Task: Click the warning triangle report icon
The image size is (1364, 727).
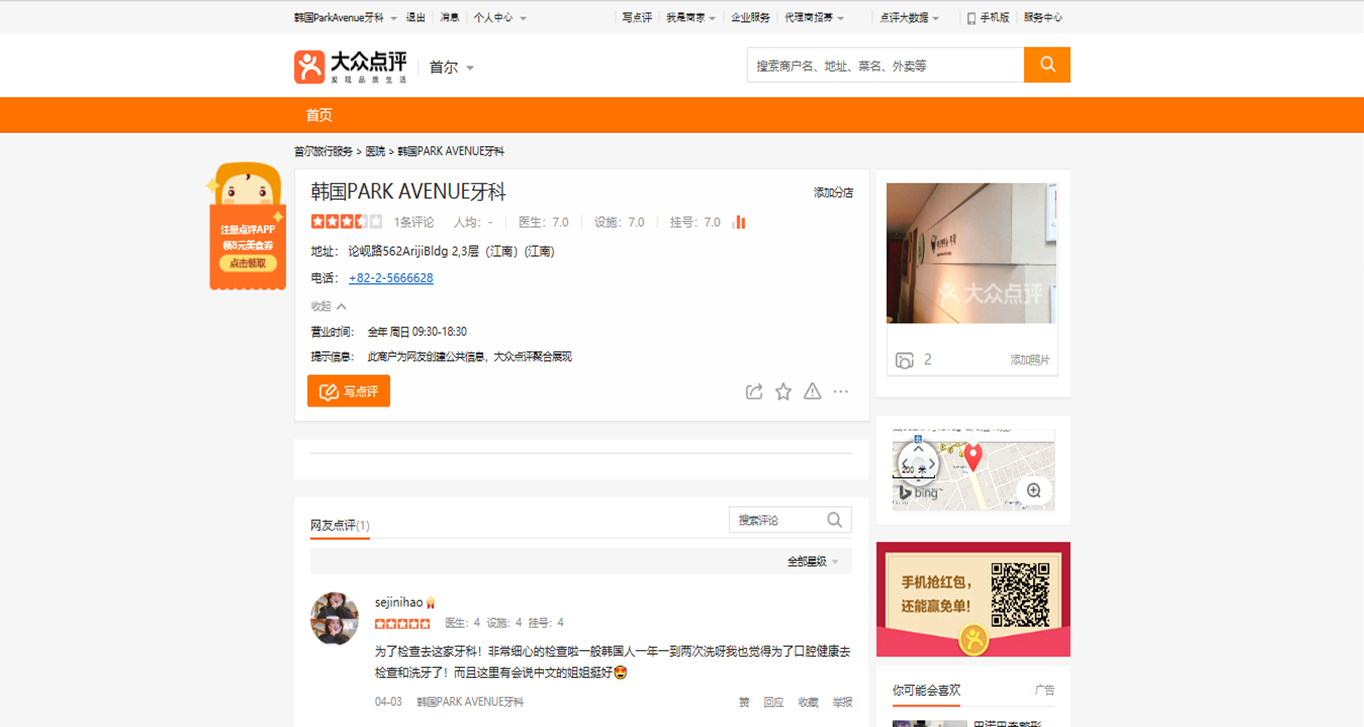Action: coord(812,392)
